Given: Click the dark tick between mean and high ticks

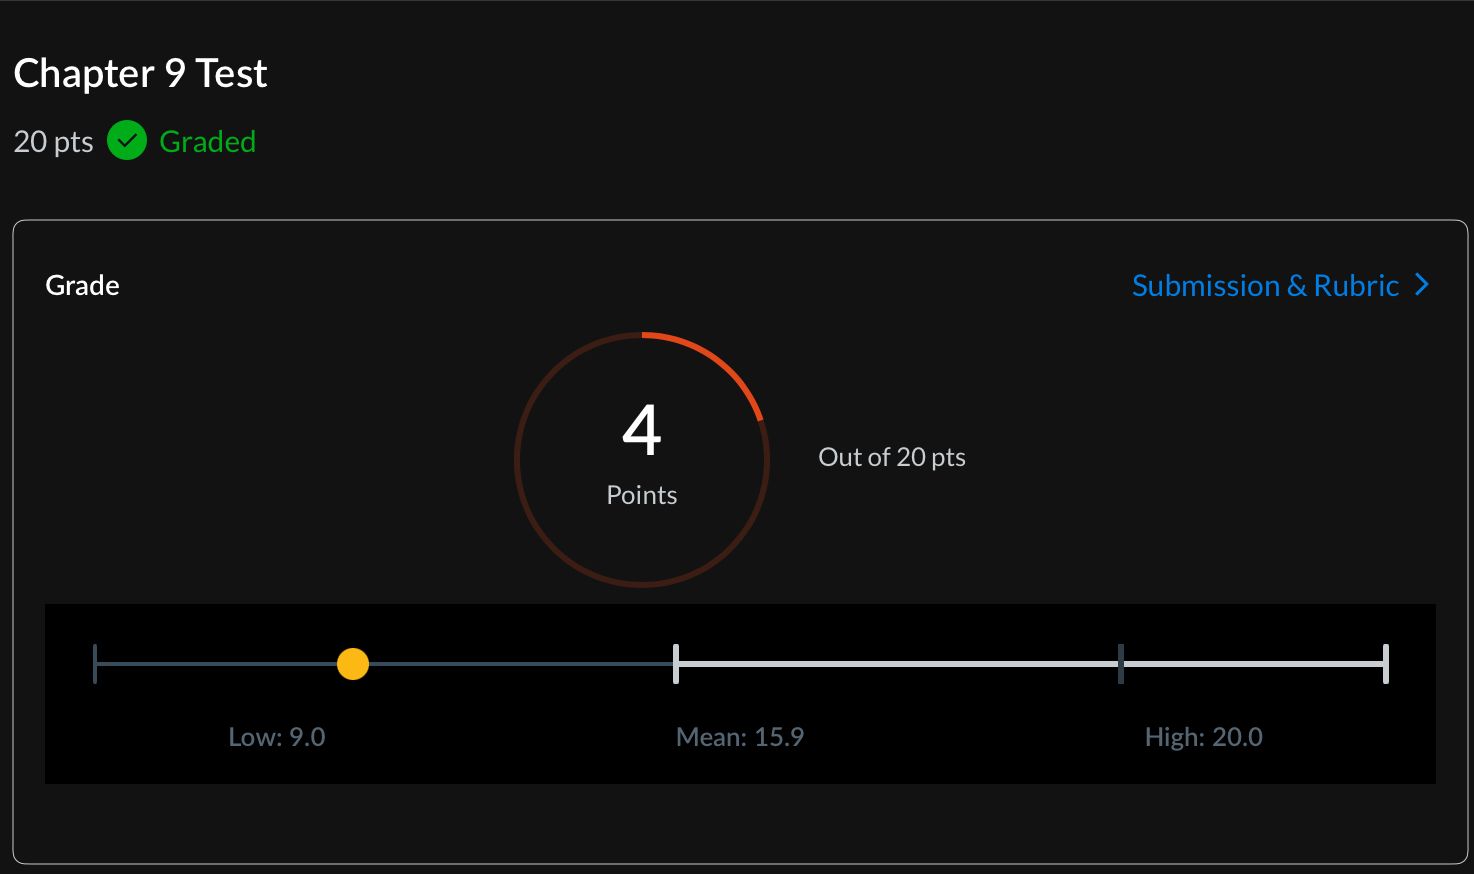Looking at the screenshot, I should [1120, 664].
